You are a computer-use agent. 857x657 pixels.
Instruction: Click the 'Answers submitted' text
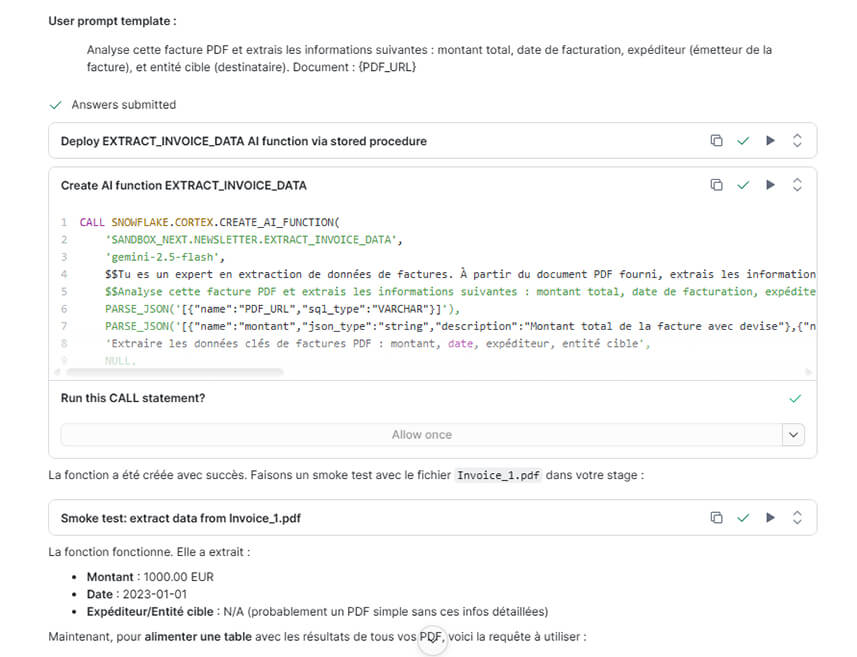124,104
